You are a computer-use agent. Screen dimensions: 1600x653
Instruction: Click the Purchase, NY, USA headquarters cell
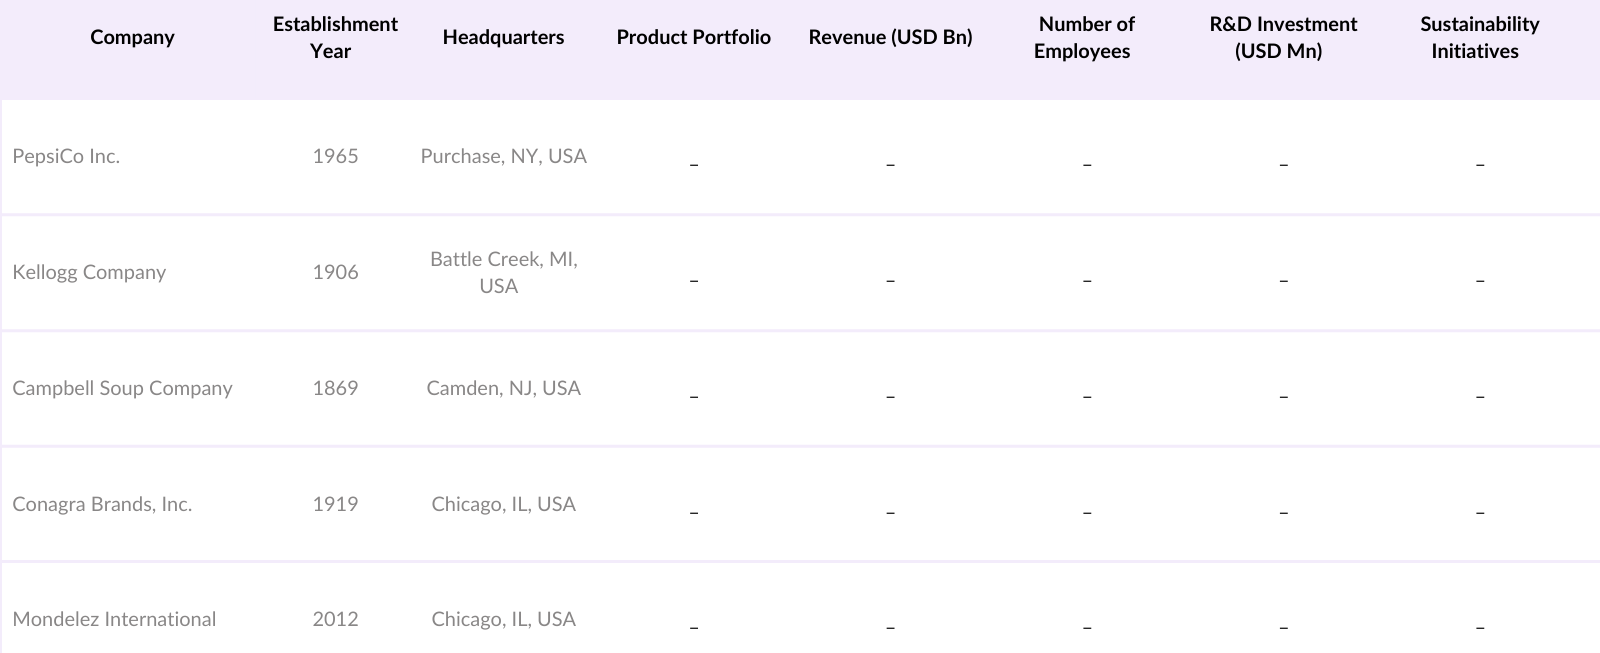coord(503,156)
